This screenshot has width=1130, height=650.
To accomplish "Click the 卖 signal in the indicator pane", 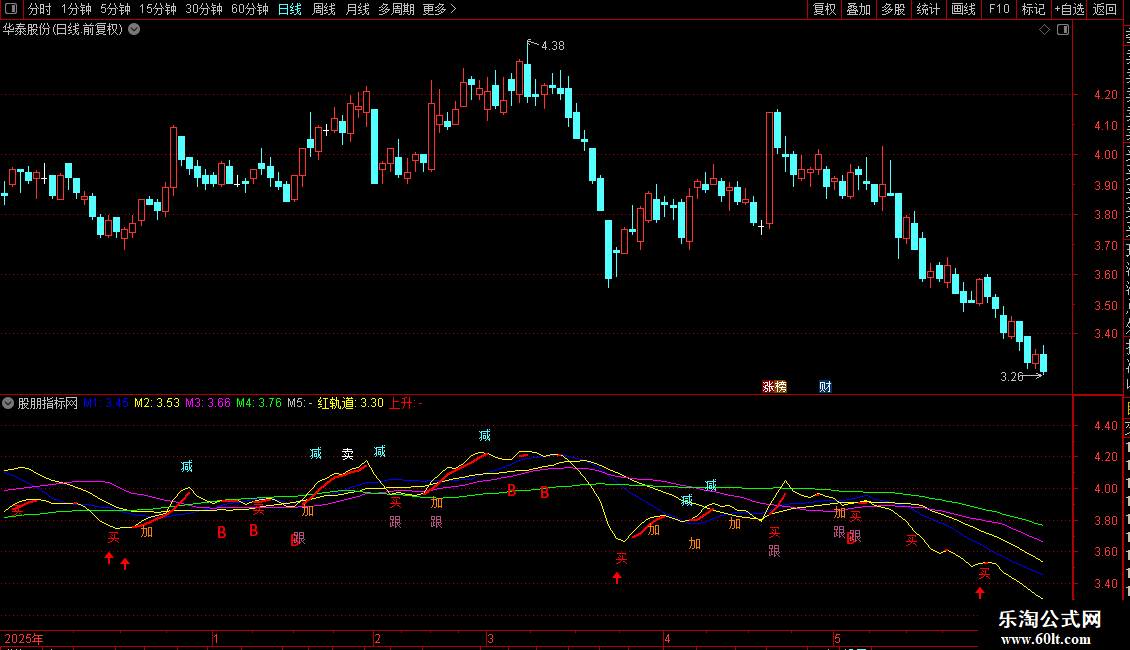I will click(347, 454).
